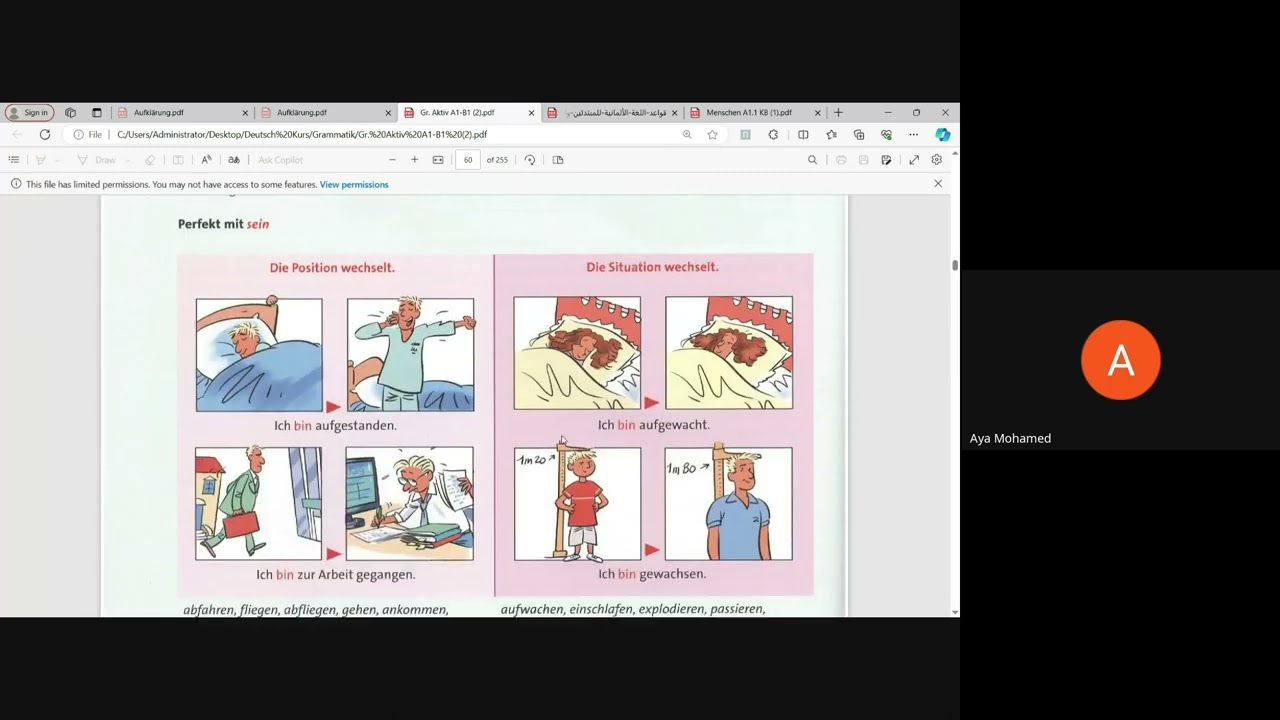1280x720 pixels.
Task: Open PDF viewer settings gear
Action: (937, 160)
